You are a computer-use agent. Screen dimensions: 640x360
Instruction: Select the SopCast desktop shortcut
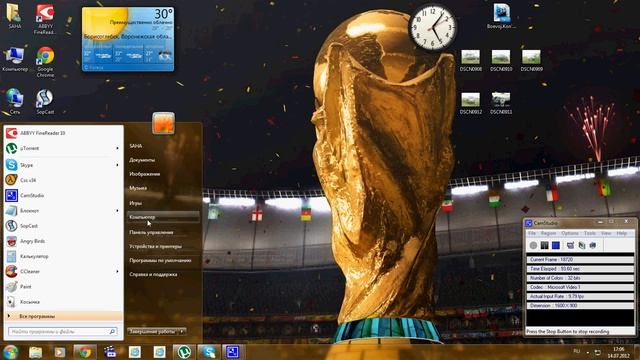(45, 102)
